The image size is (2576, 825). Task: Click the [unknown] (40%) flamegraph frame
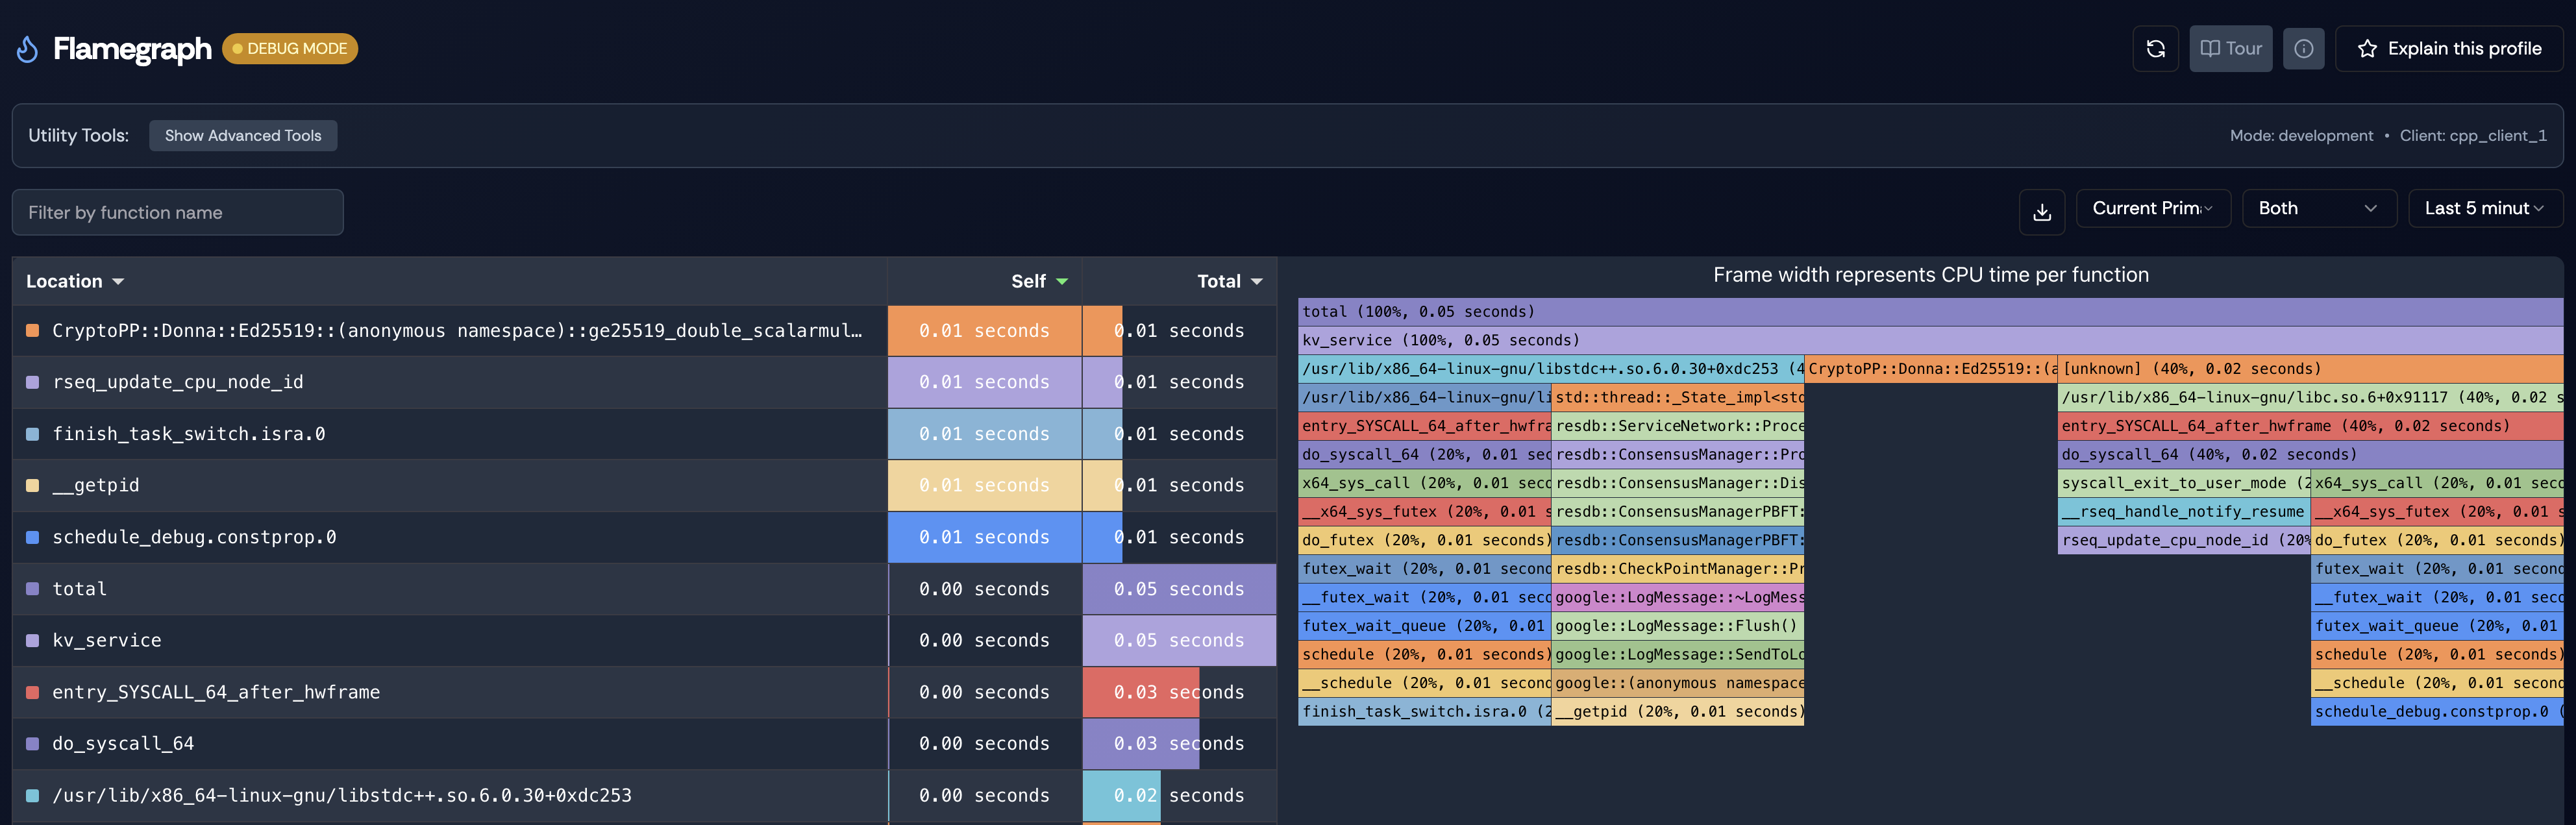(2310, 369)
